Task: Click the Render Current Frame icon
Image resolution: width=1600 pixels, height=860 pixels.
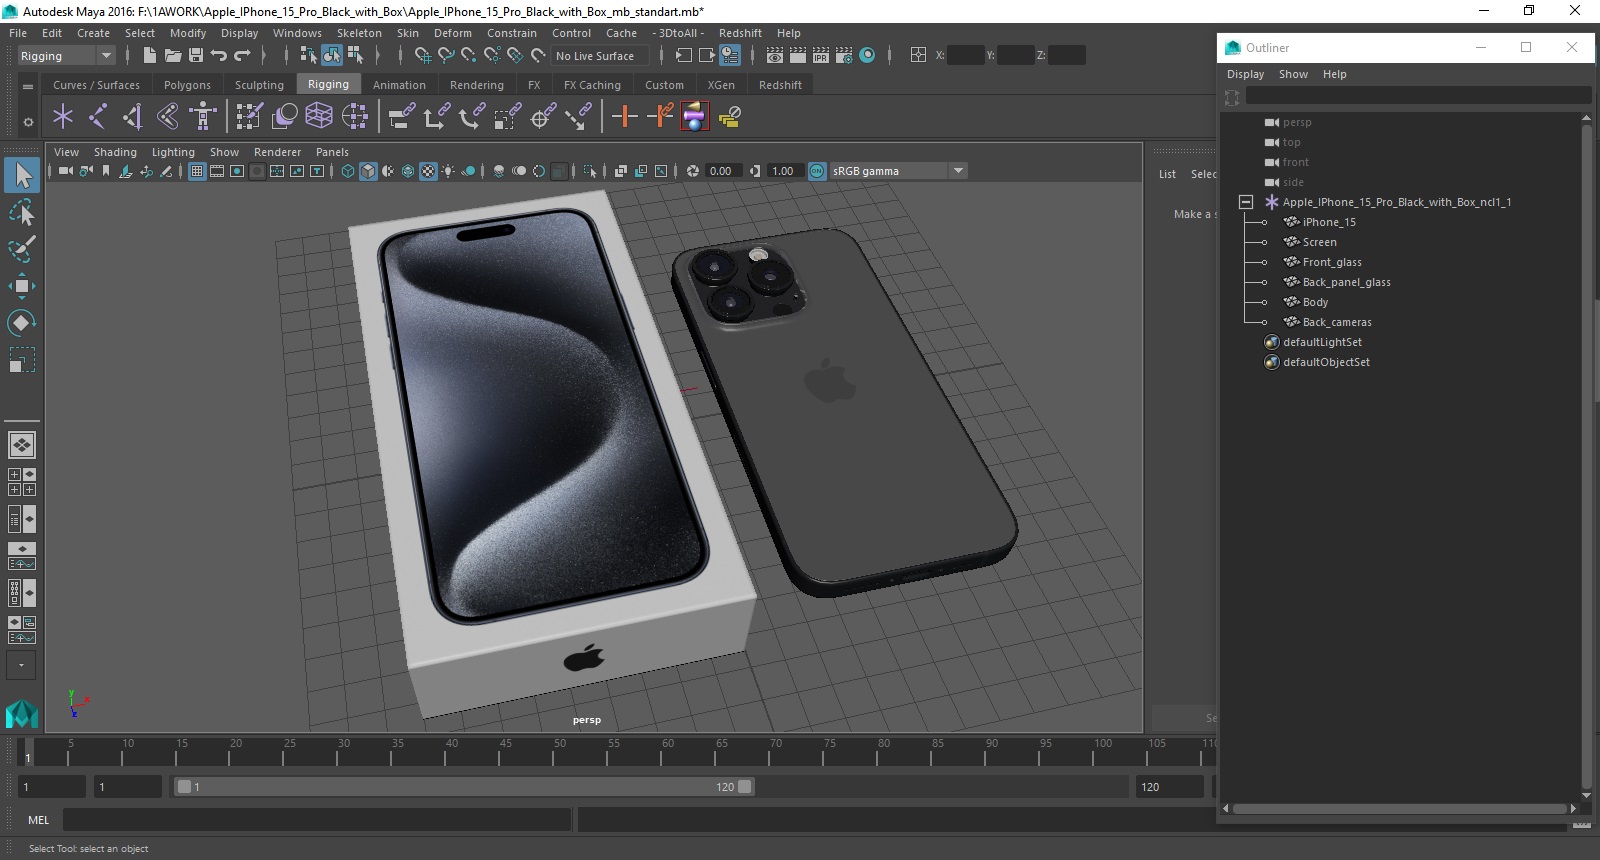Action: point(797,56)
